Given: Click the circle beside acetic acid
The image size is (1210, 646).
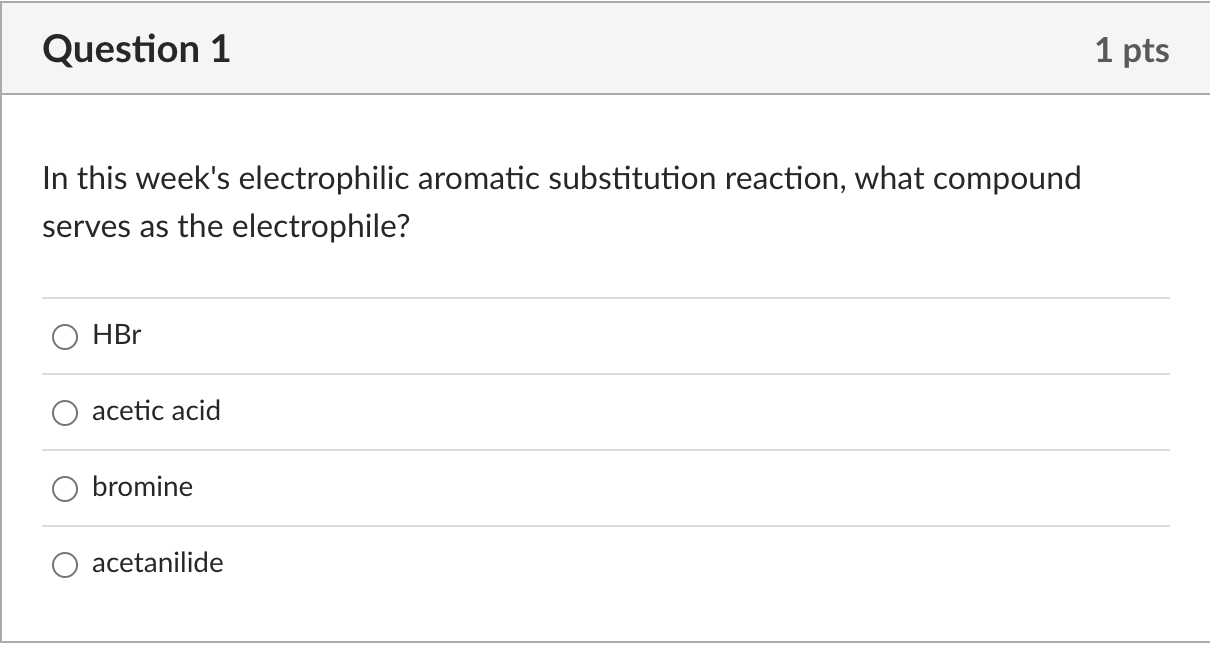Looking at the screenshot, I should 65,412.
